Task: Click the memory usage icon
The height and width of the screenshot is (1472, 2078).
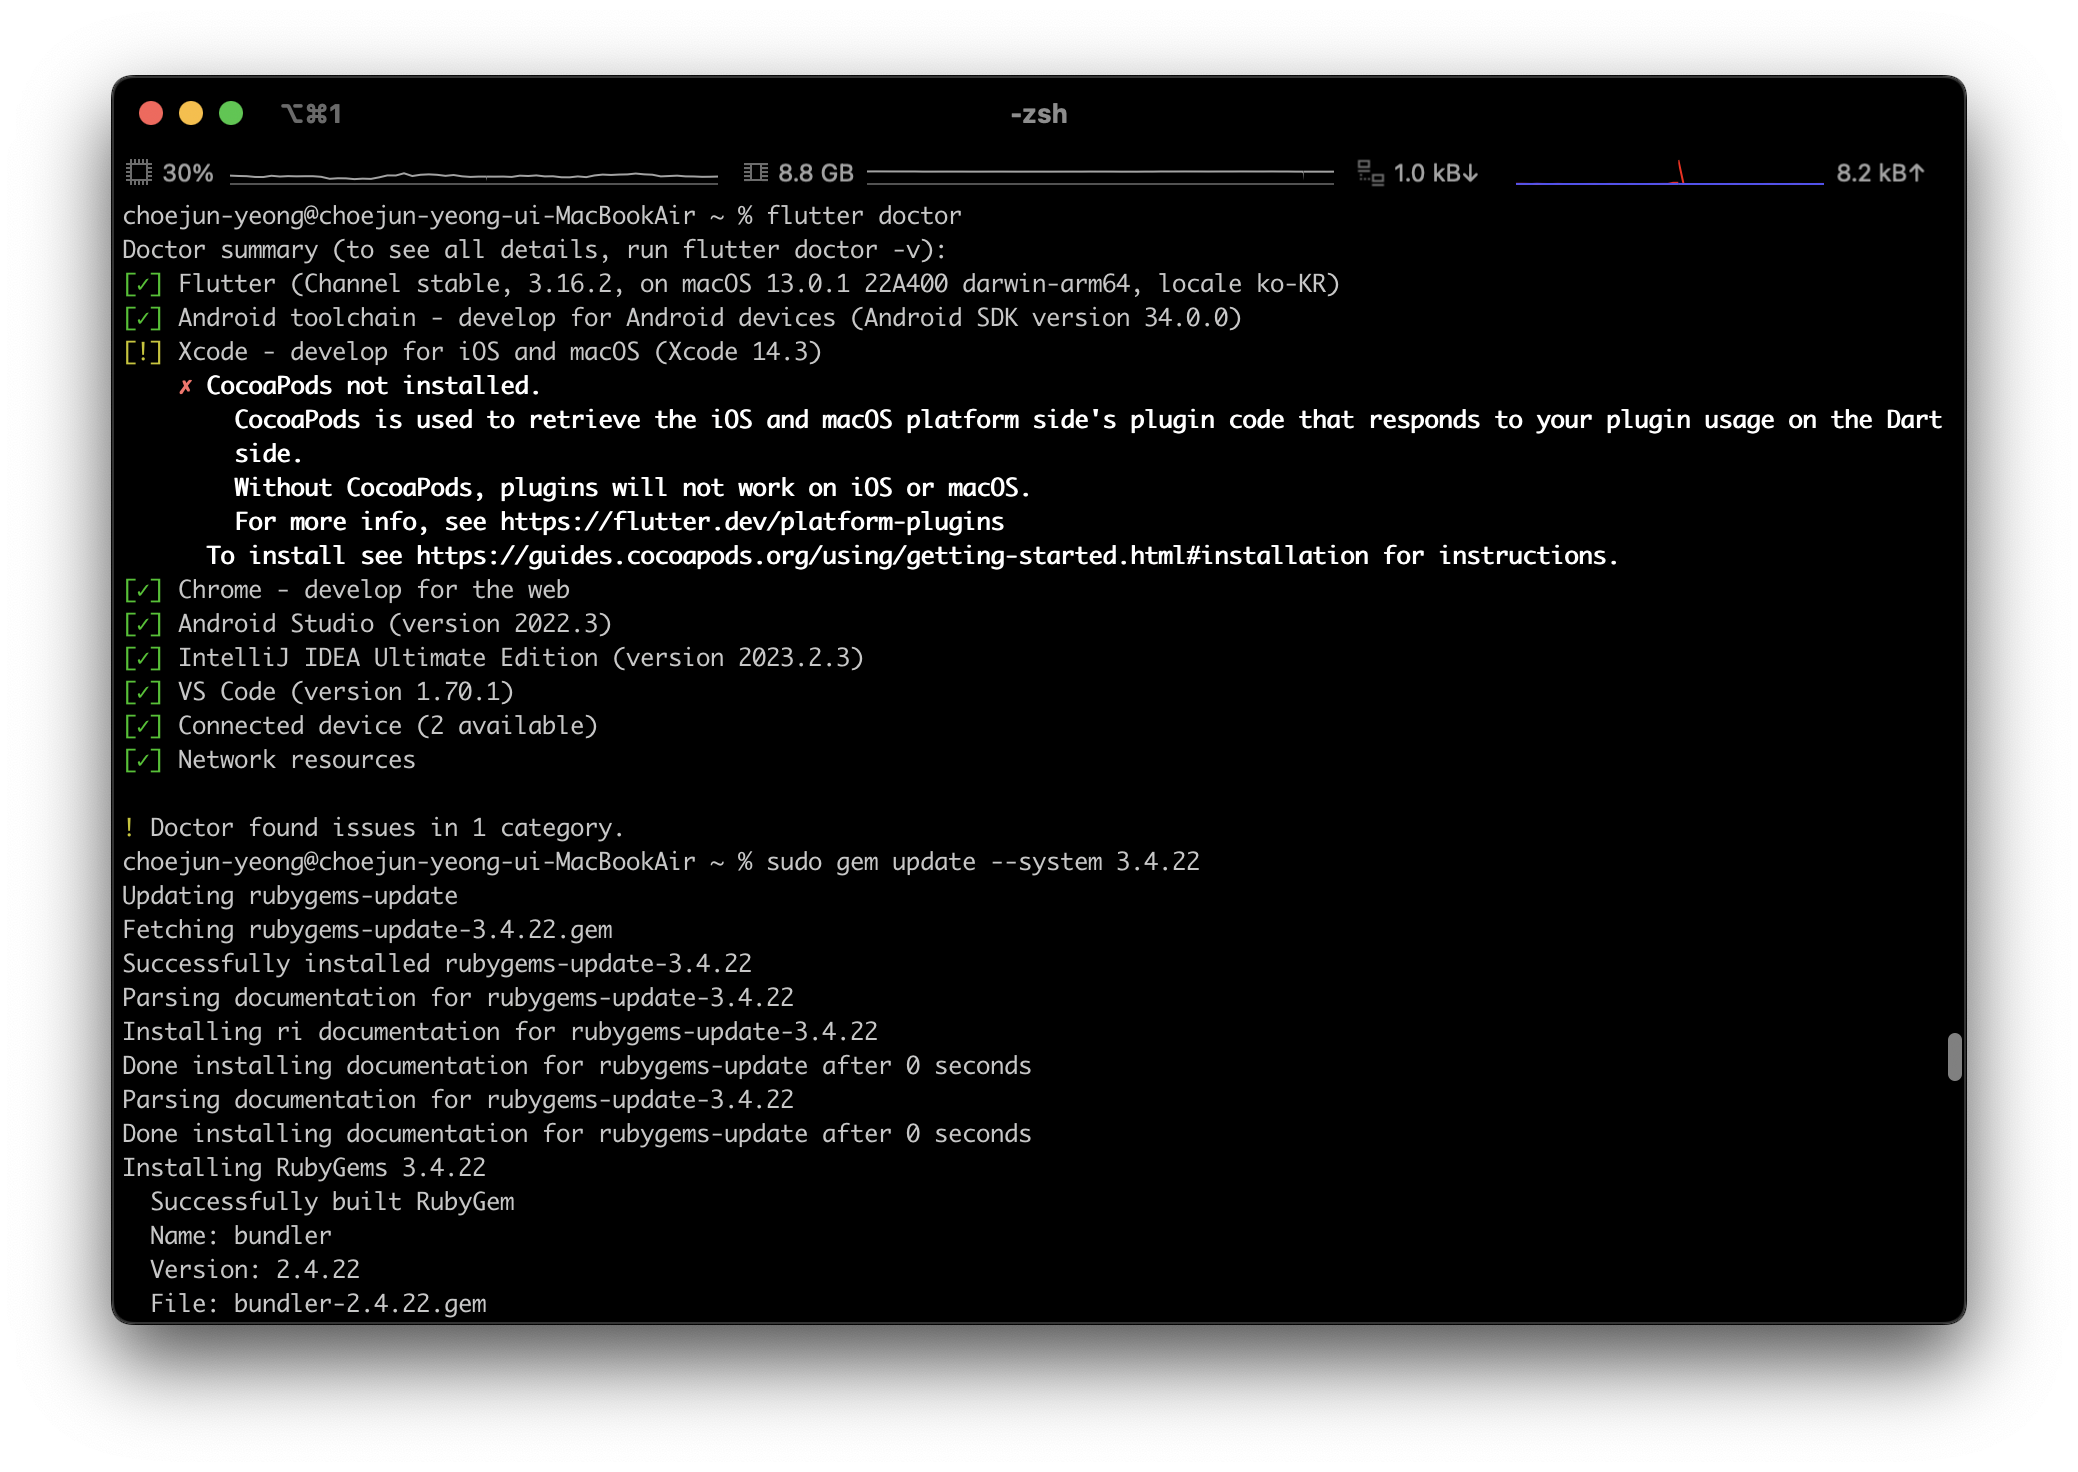Action: [756, 173]
